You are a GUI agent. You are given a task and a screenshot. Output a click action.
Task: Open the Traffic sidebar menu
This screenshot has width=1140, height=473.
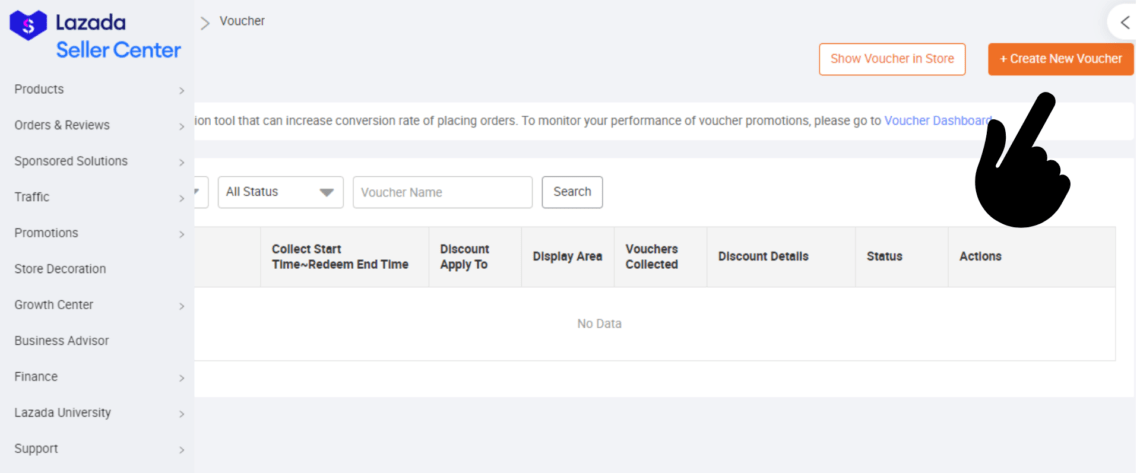click(x=32, y=197)
